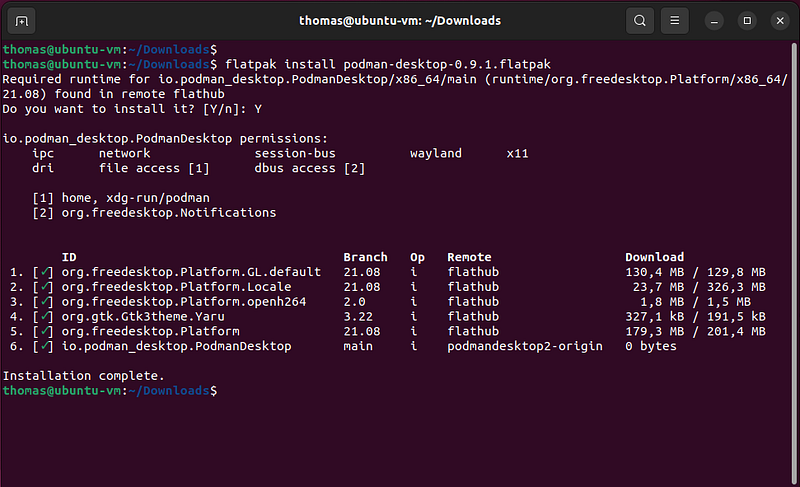Click the Op column header
This screenshot has height=487, width=800.
(417, 258)
